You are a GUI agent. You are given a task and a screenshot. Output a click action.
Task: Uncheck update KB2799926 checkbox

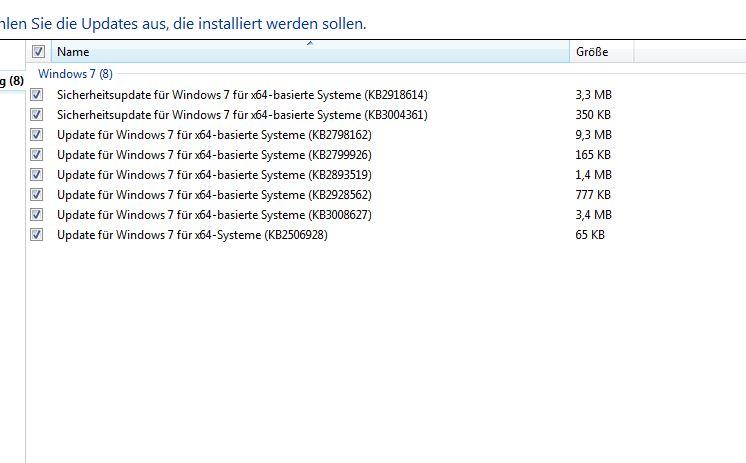tap(37, 155)
